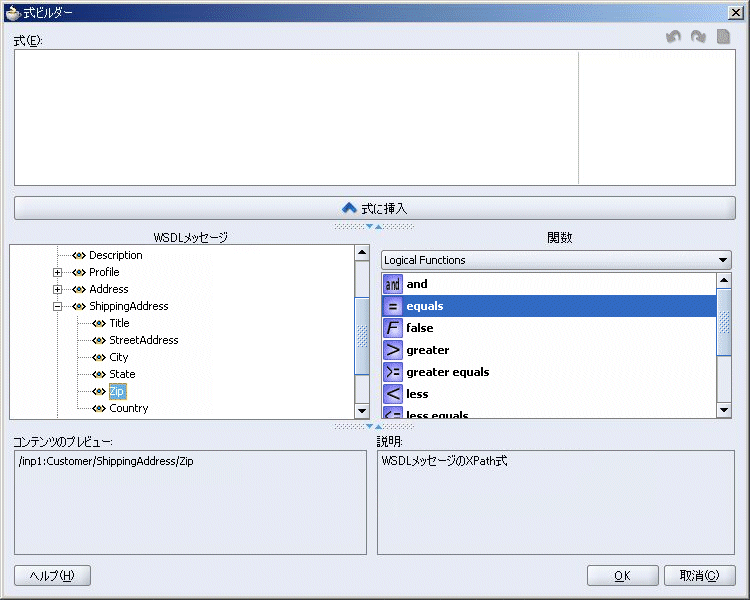
Task: Select the Profile tree item
Action: click(104, 272)
